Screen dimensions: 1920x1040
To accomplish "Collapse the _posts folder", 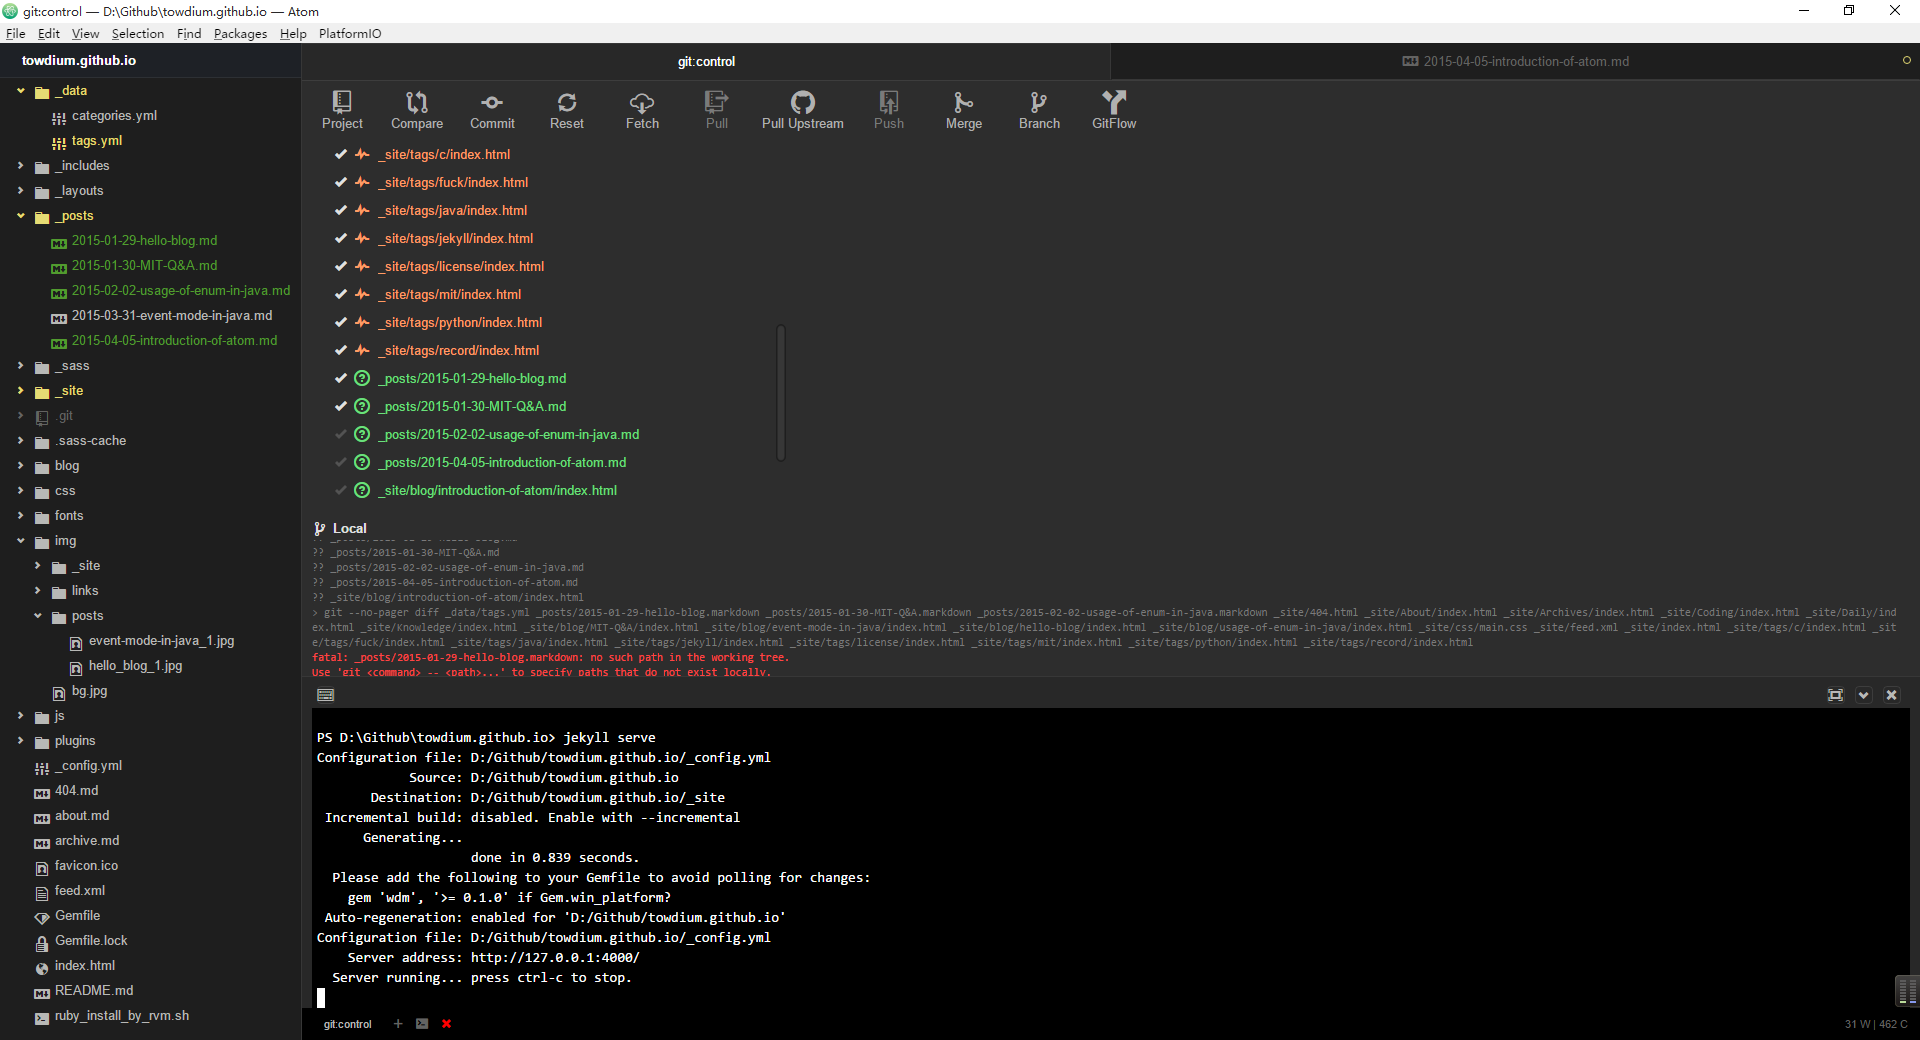I will pos(20,216).
